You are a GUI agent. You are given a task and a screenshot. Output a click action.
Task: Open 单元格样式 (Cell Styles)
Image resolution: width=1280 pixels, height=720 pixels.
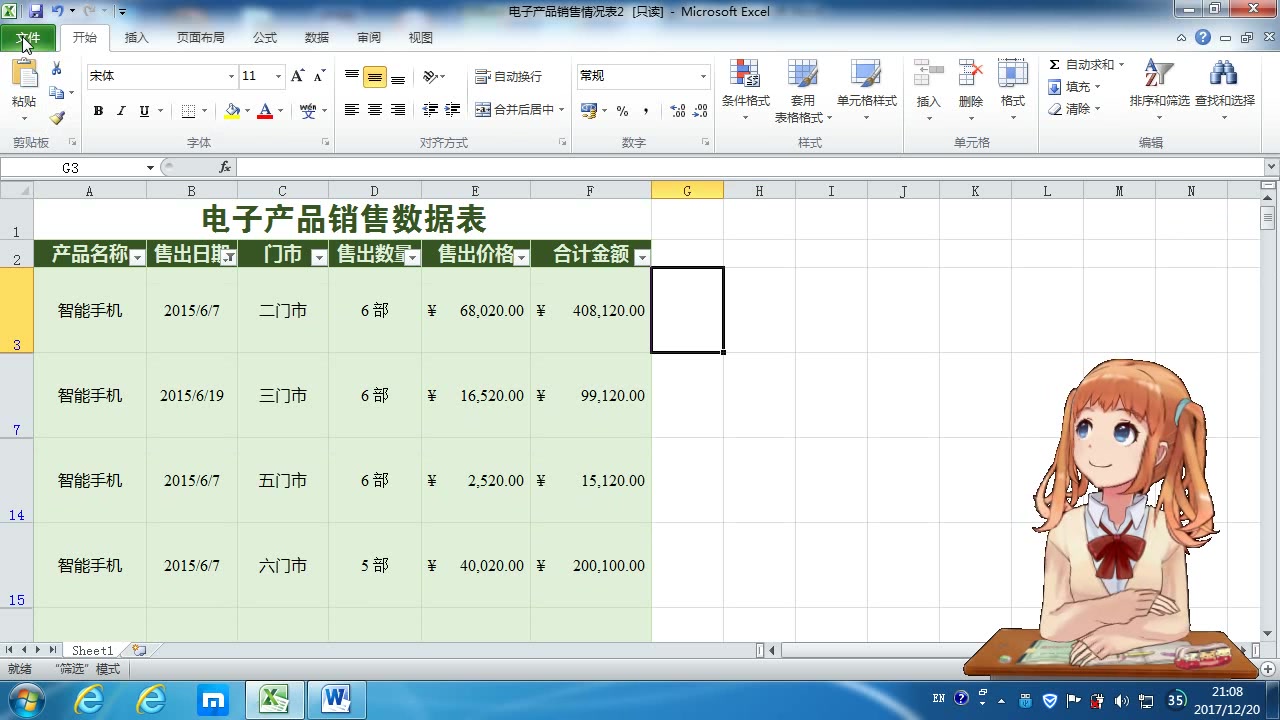tap(866, 90)
